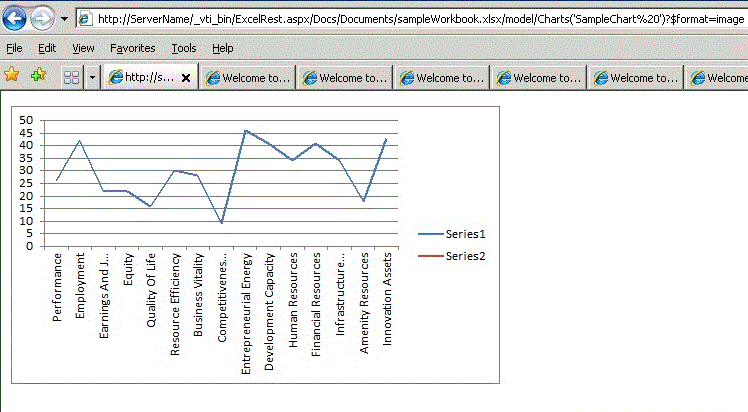
Task: Click the Development Capacity axis label
Action: click(x=269, y=312)
